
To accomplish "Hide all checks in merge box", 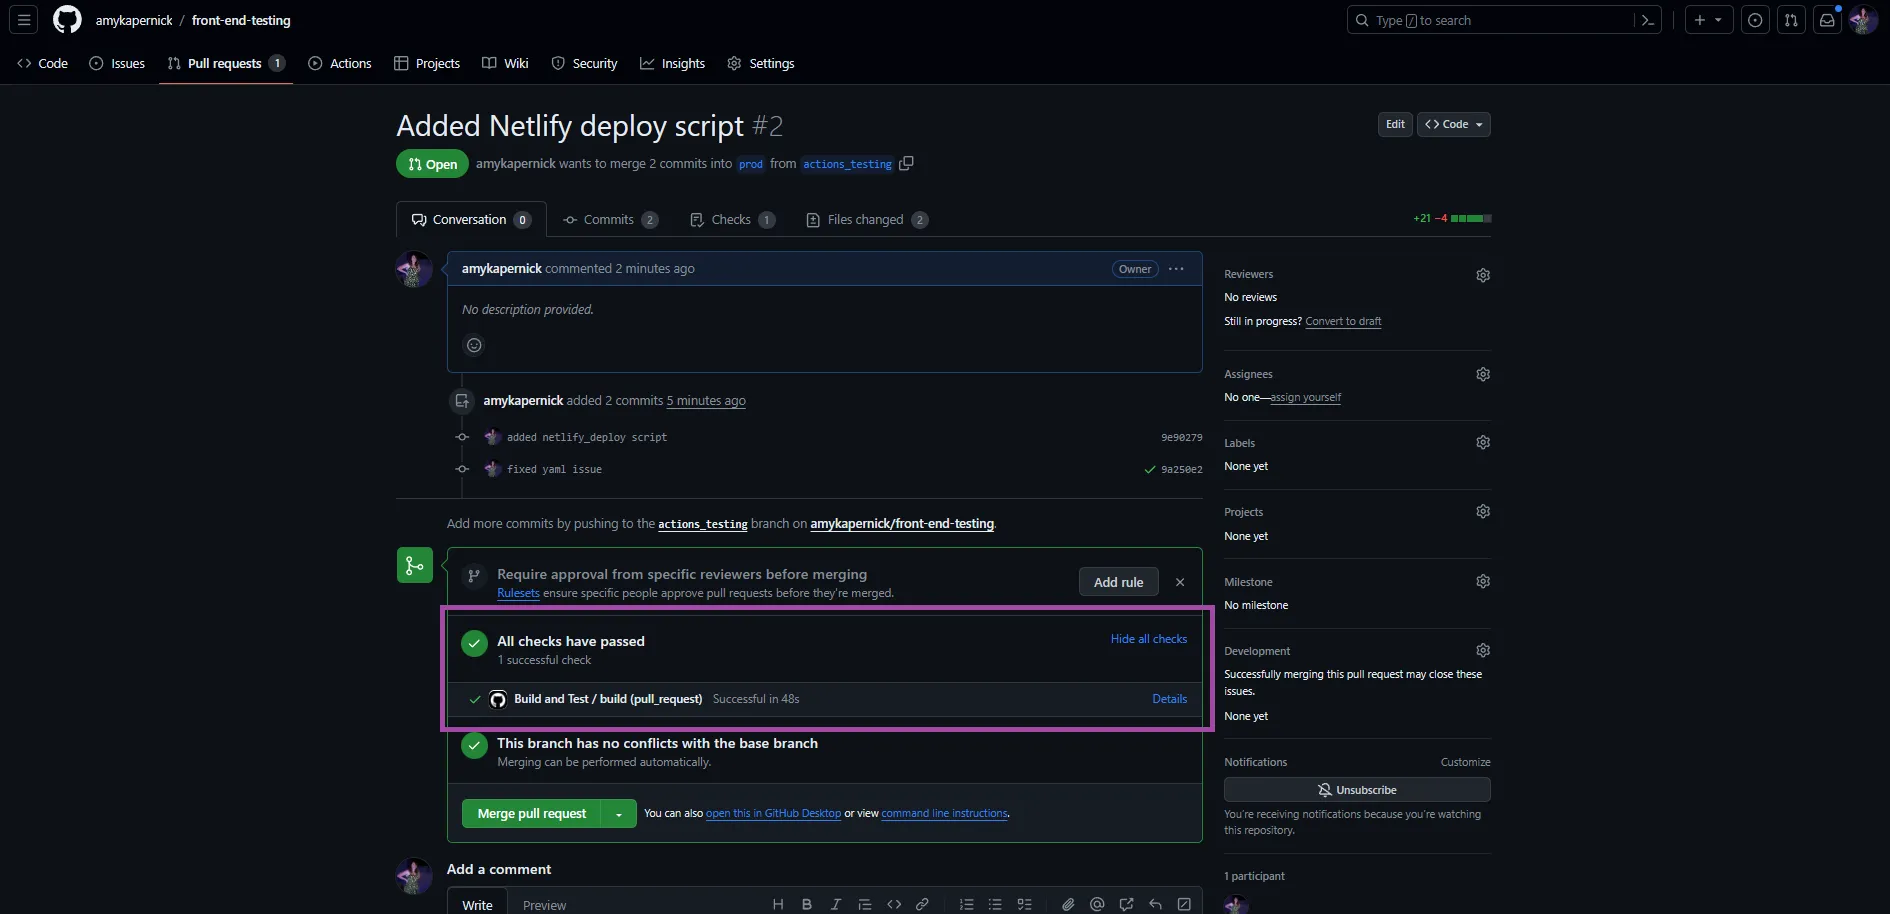I will 1148,639.
